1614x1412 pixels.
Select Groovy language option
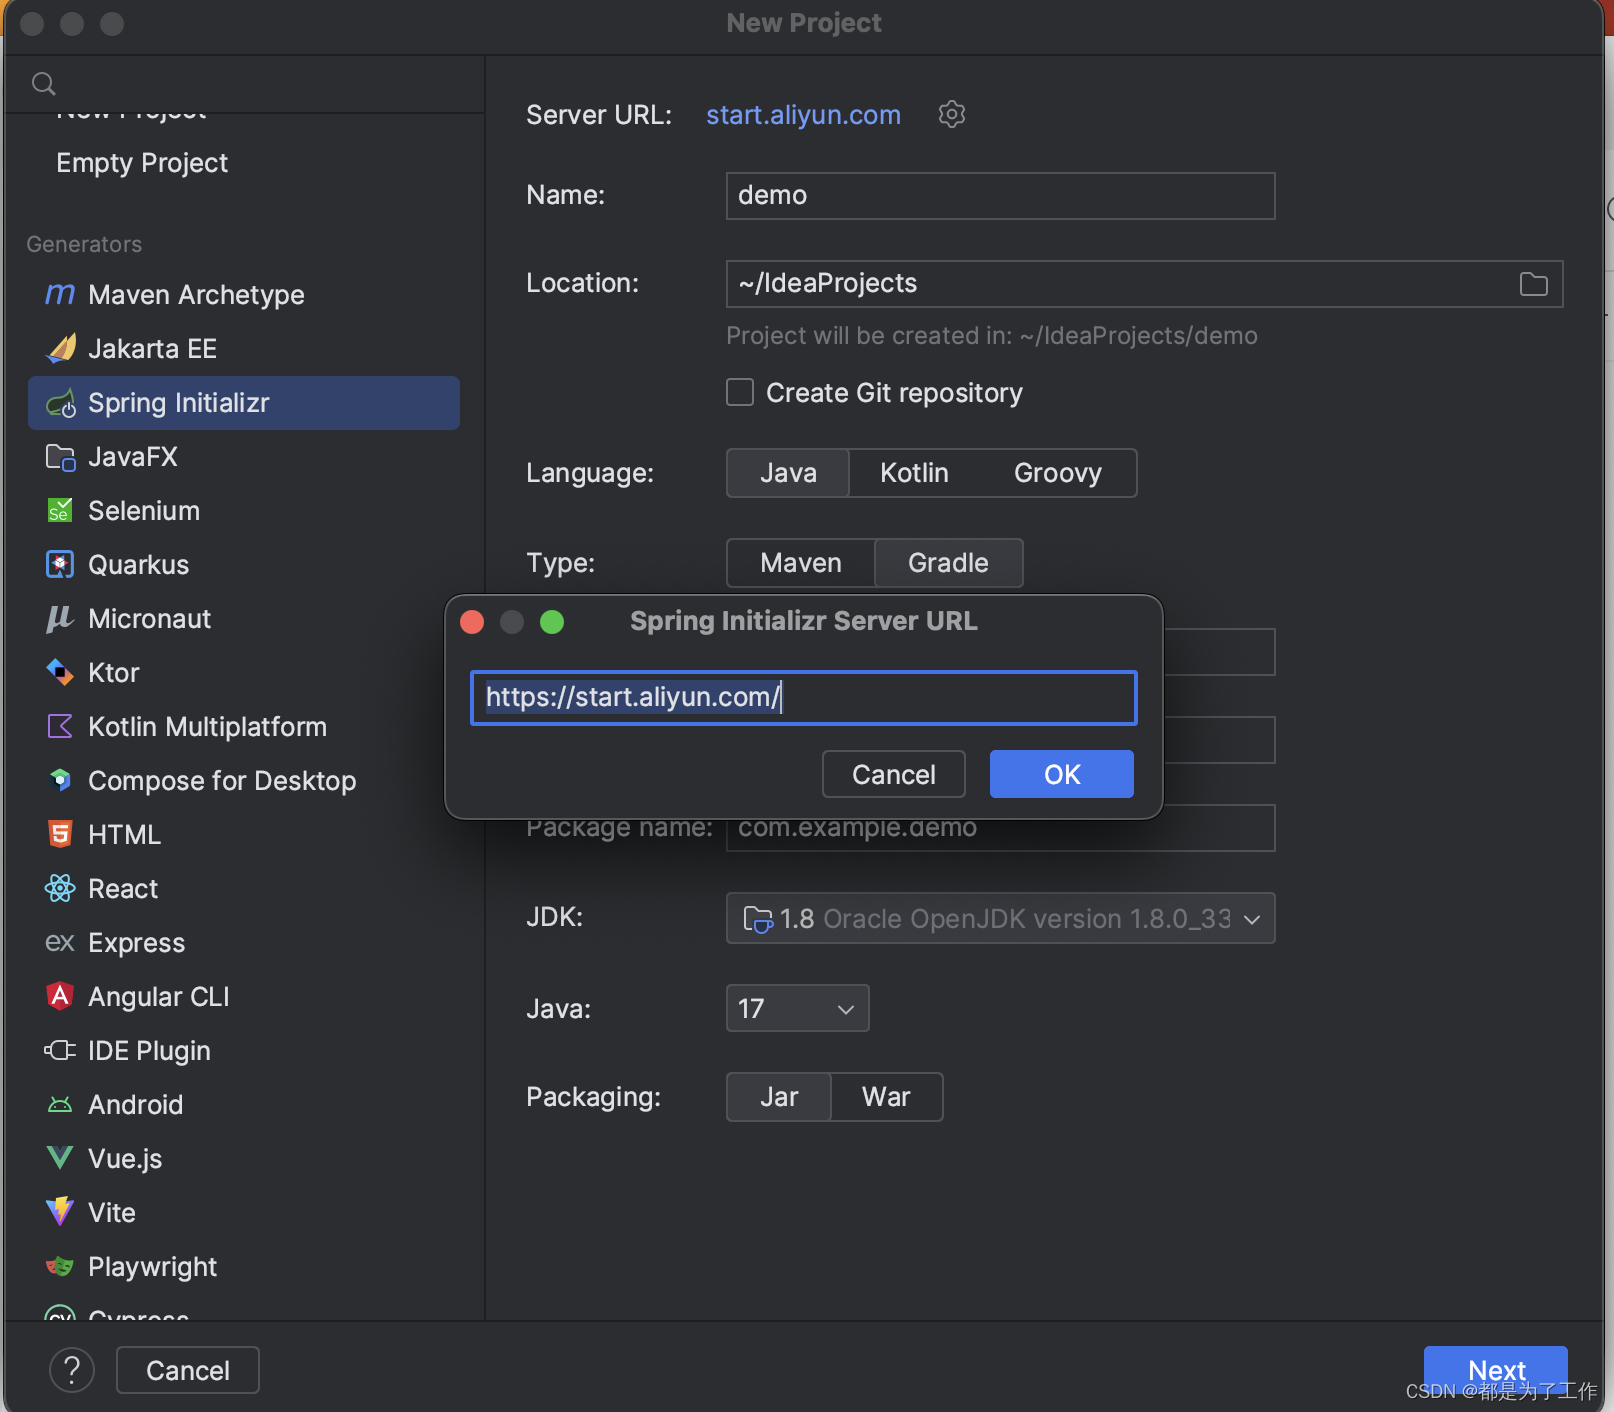[1058, 473]
